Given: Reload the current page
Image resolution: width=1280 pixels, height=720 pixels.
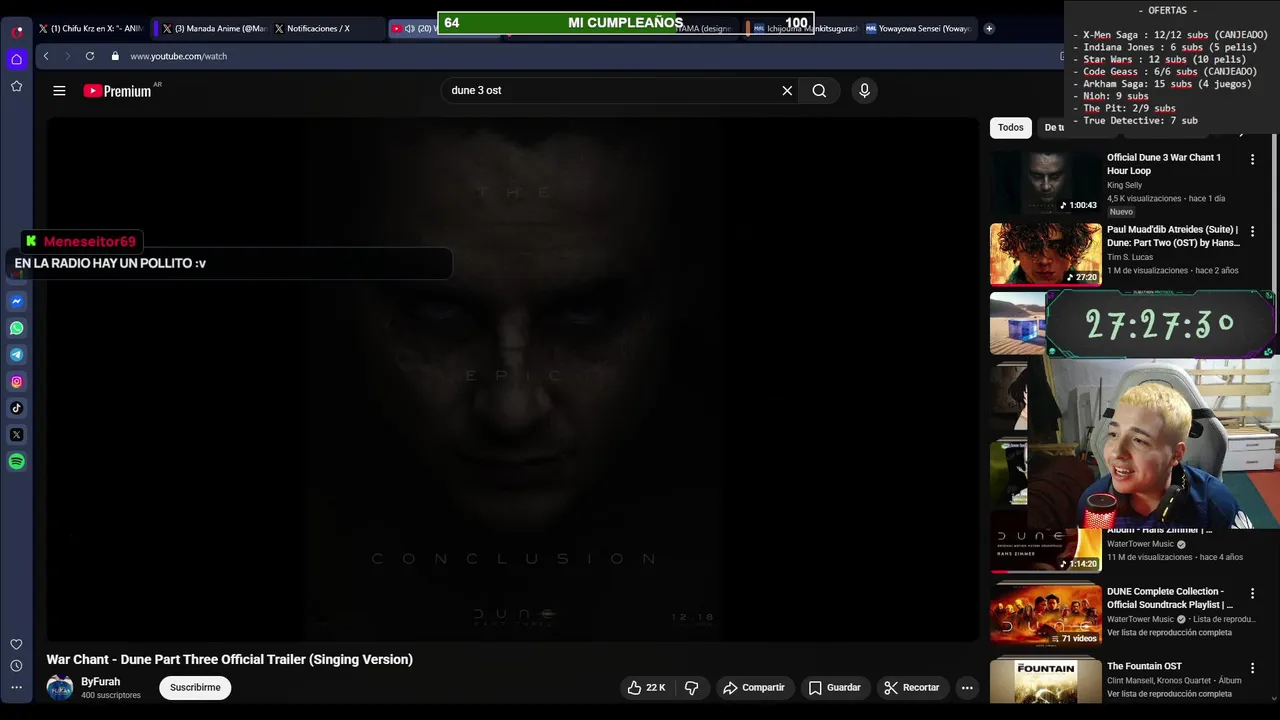Looking at the screenshot, I should coord(90,56).
